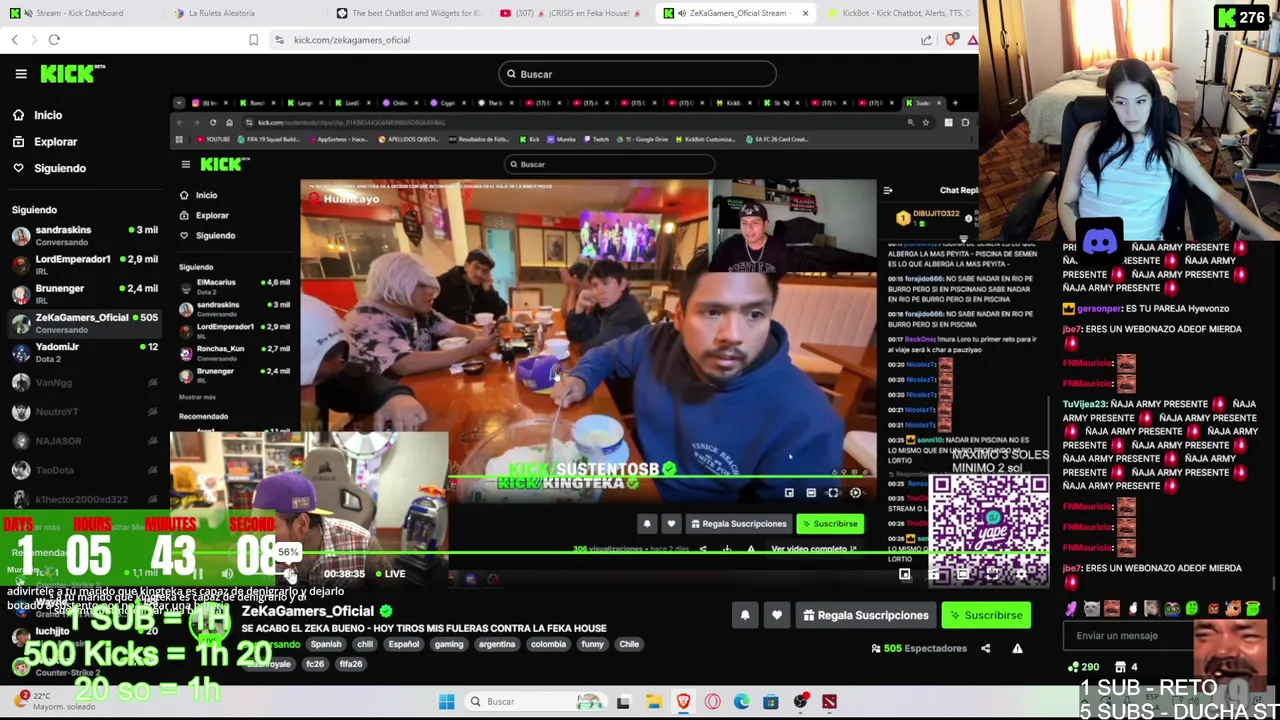Open Explorar in the sidebar

click(46, 142)
